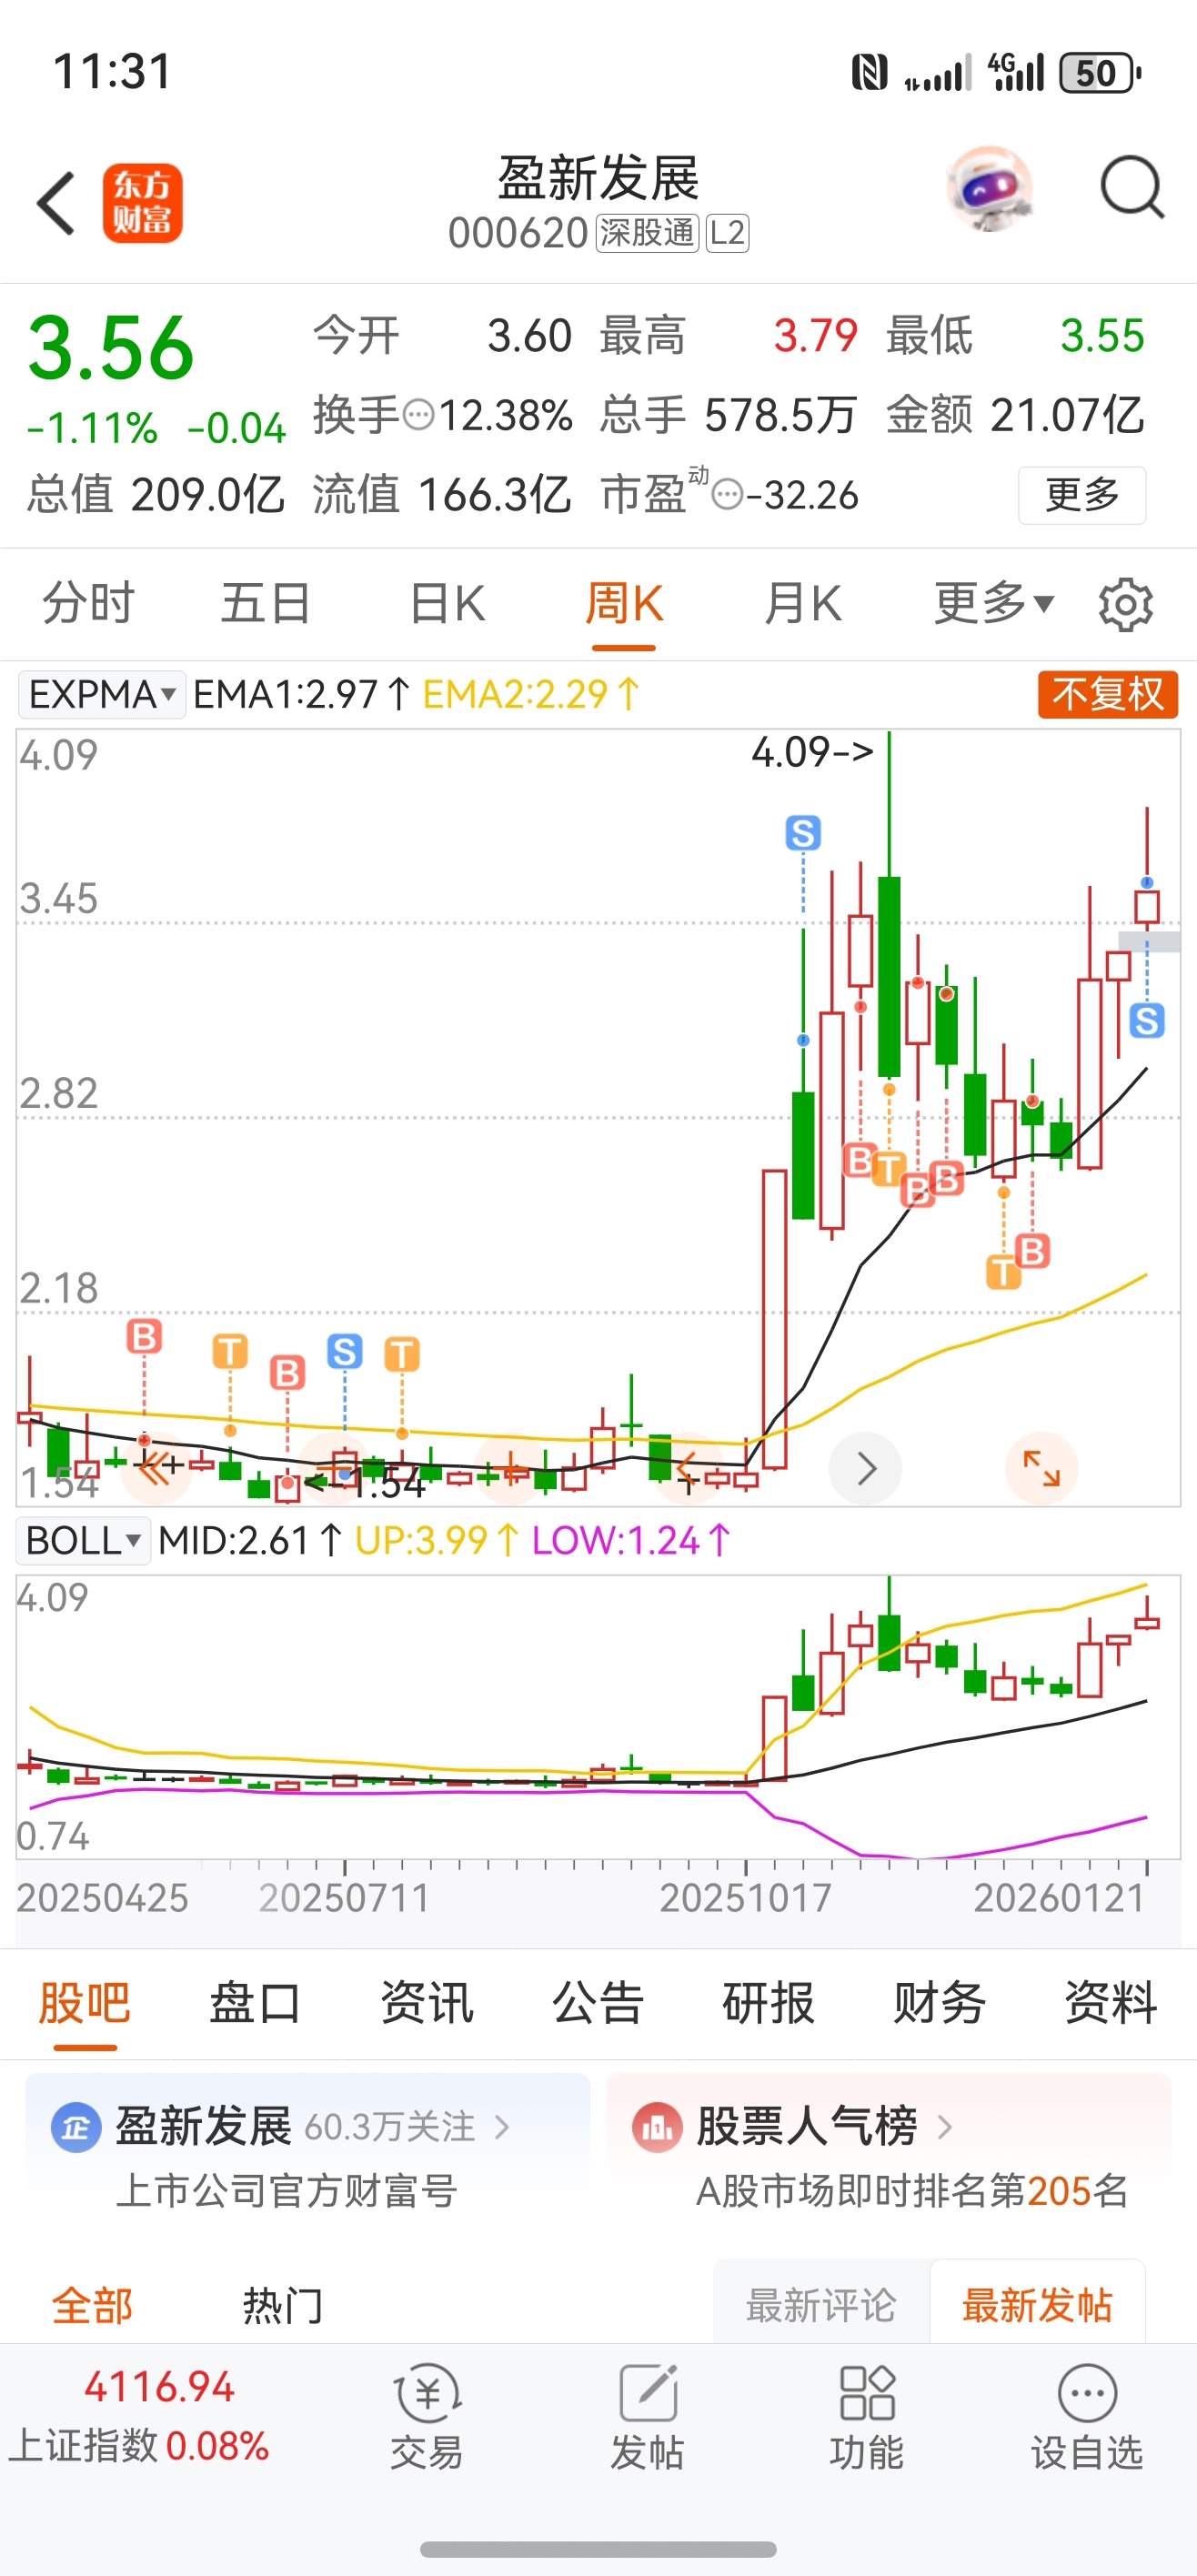
Task: Tap the back arrow icon
Action: point(56,203)
